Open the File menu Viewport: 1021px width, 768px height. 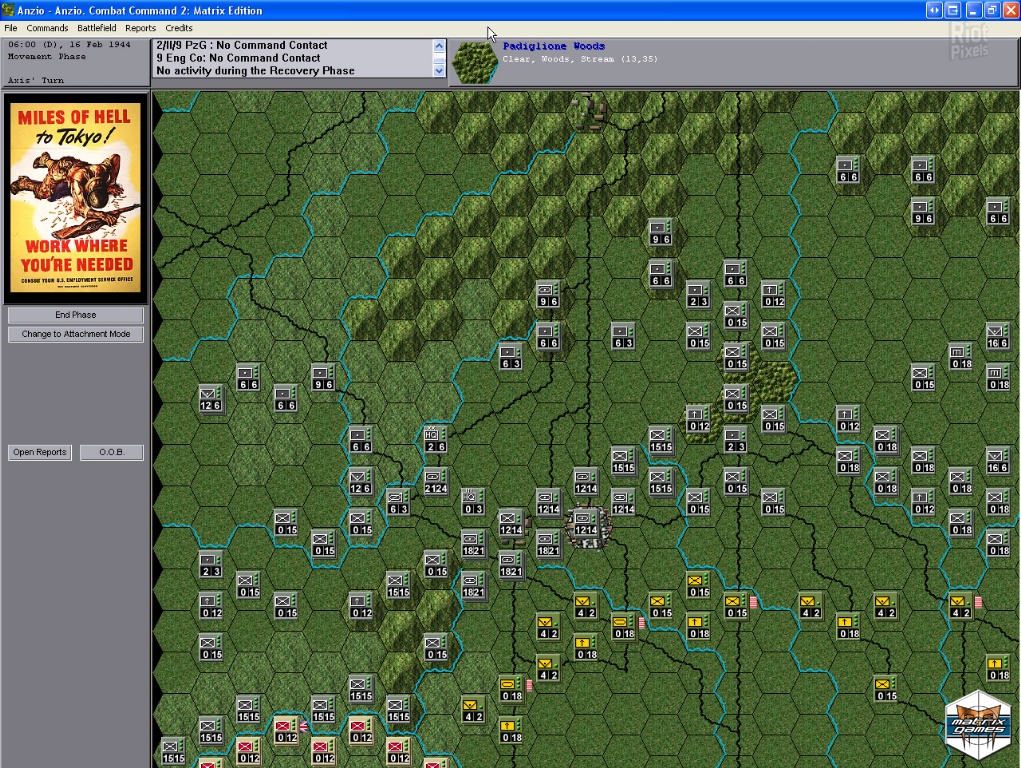tap(11, 28)
